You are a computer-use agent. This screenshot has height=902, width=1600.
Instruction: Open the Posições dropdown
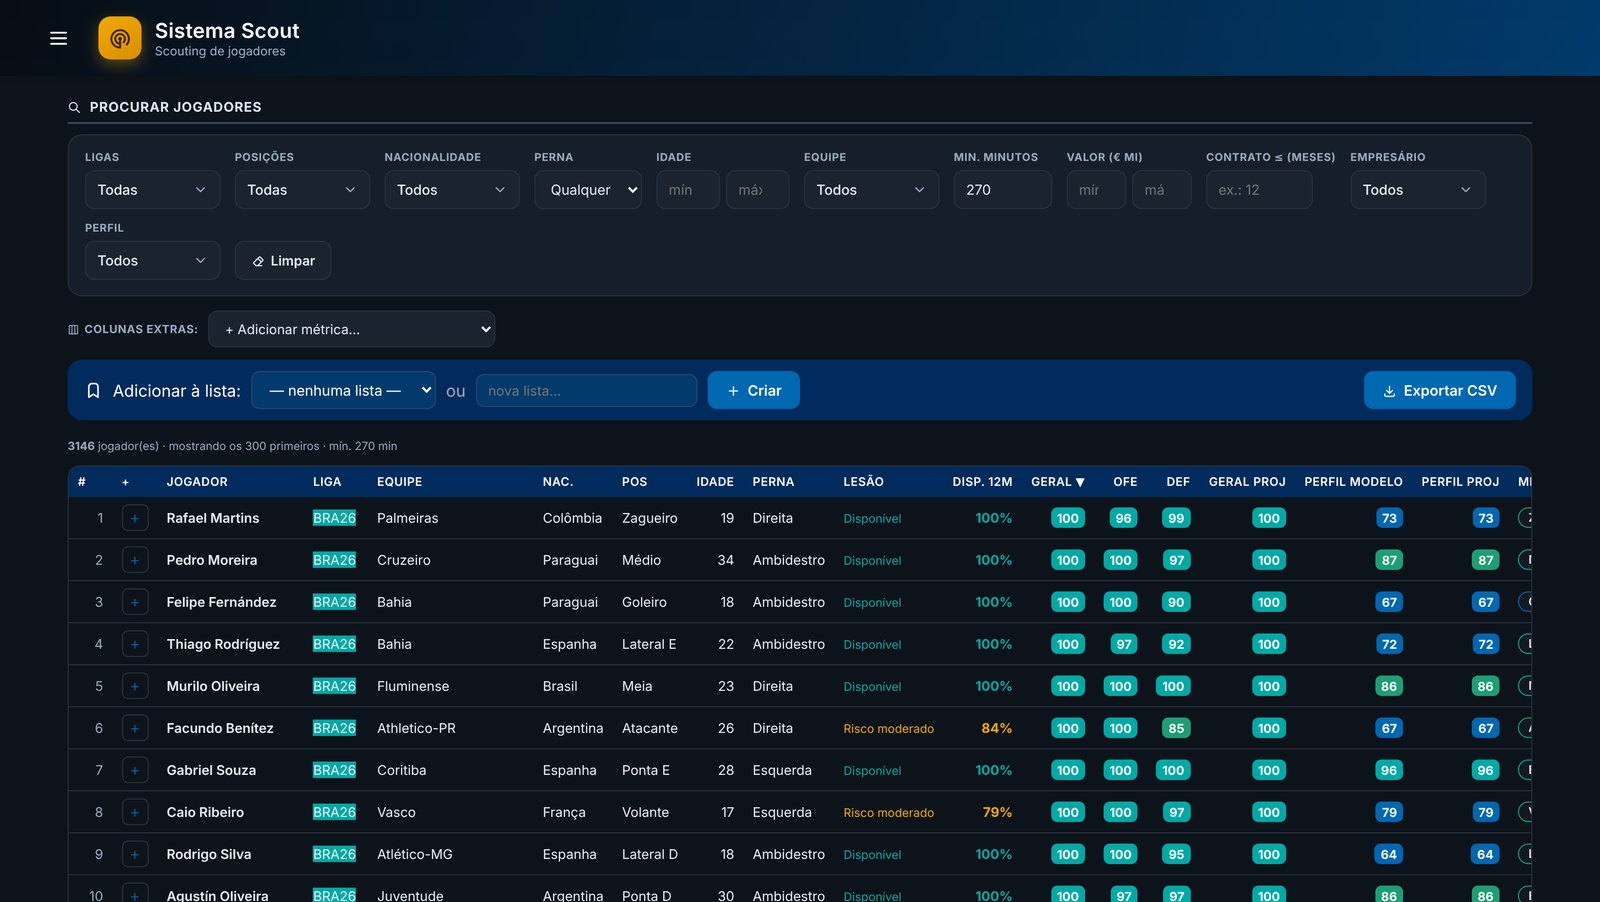pos(302,190)
